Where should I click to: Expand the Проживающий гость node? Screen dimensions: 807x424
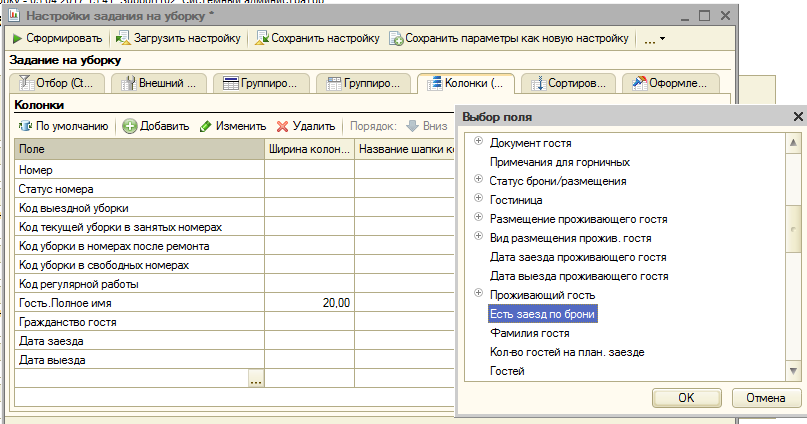pos(478,293)
